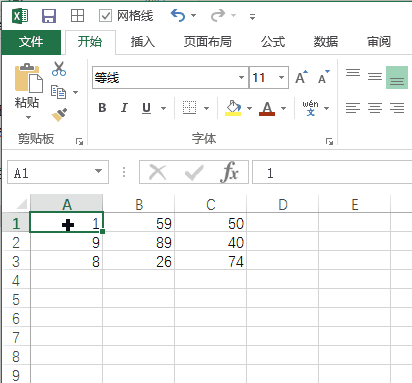Screen dimensions: 412x383
Task: Open the 文件 File tab
Action: [x=31, y=42]
